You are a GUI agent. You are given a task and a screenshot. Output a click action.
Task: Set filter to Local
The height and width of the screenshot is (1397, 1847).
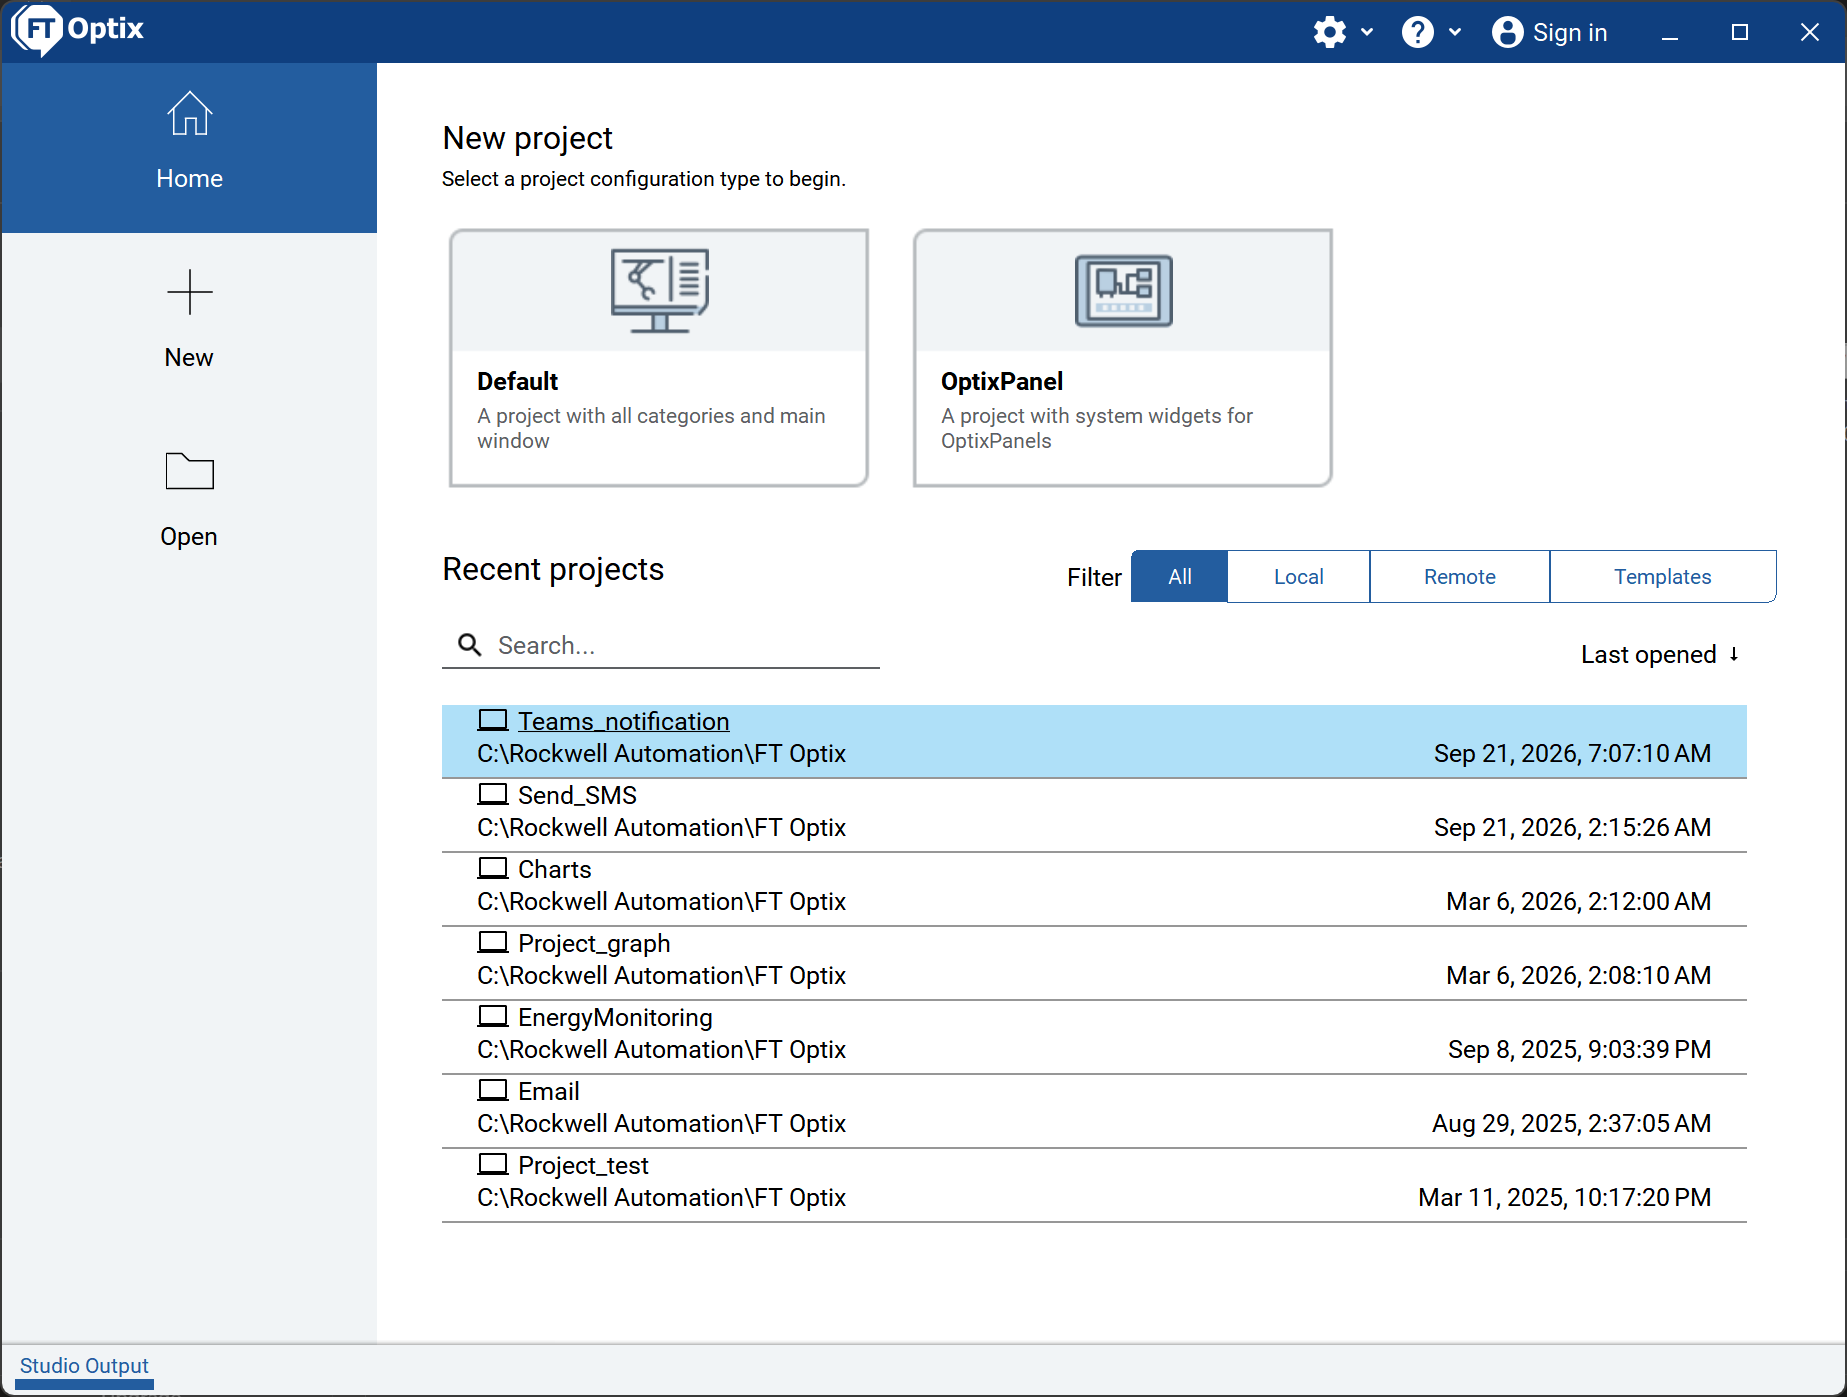click(1298, 576)
